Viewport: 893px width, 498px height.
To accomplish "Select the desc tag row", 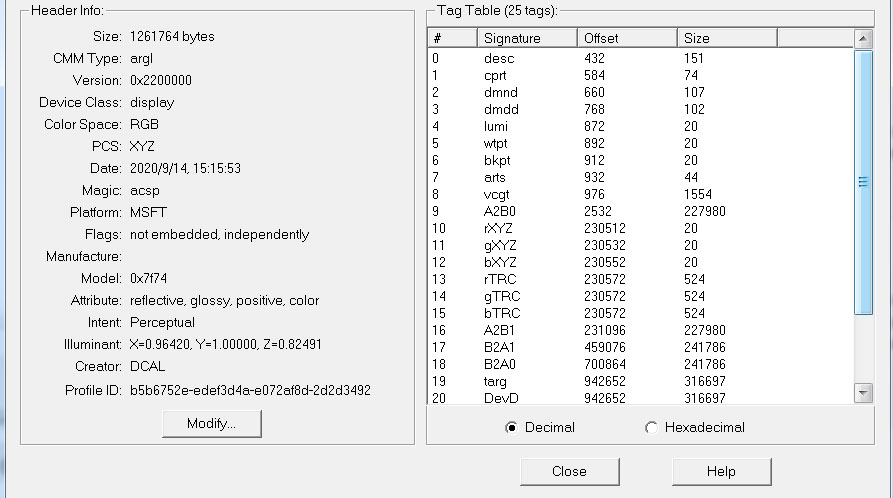I will coord(499,58).
